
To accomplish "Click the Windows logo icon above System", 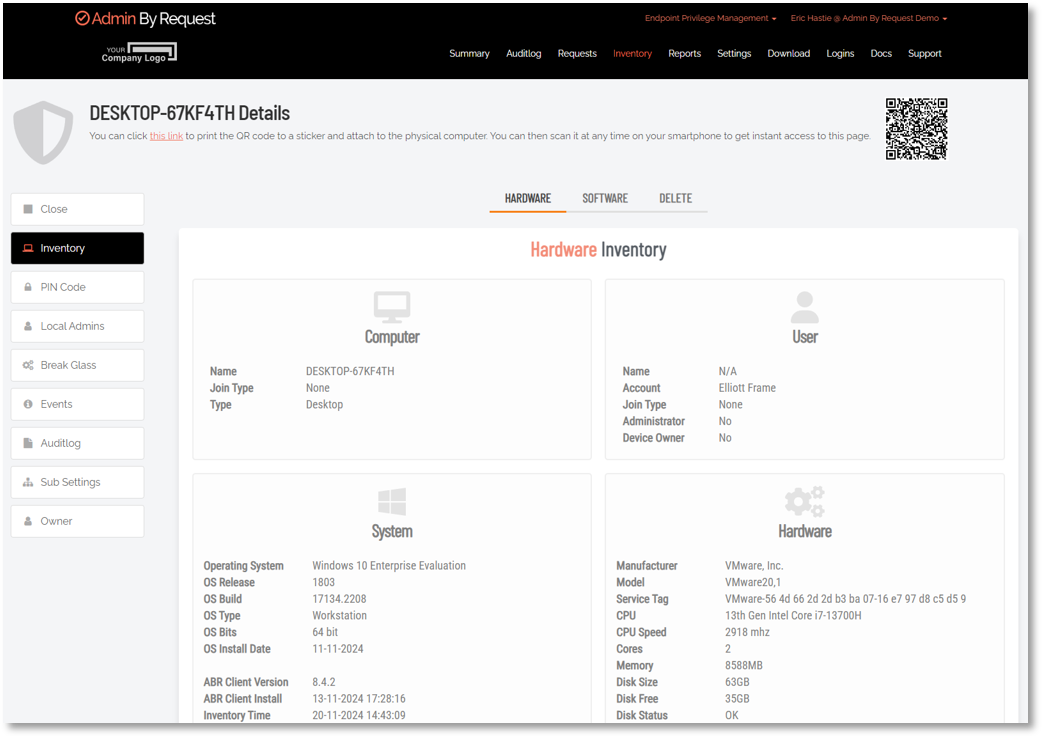I will (x=392, y=502).
